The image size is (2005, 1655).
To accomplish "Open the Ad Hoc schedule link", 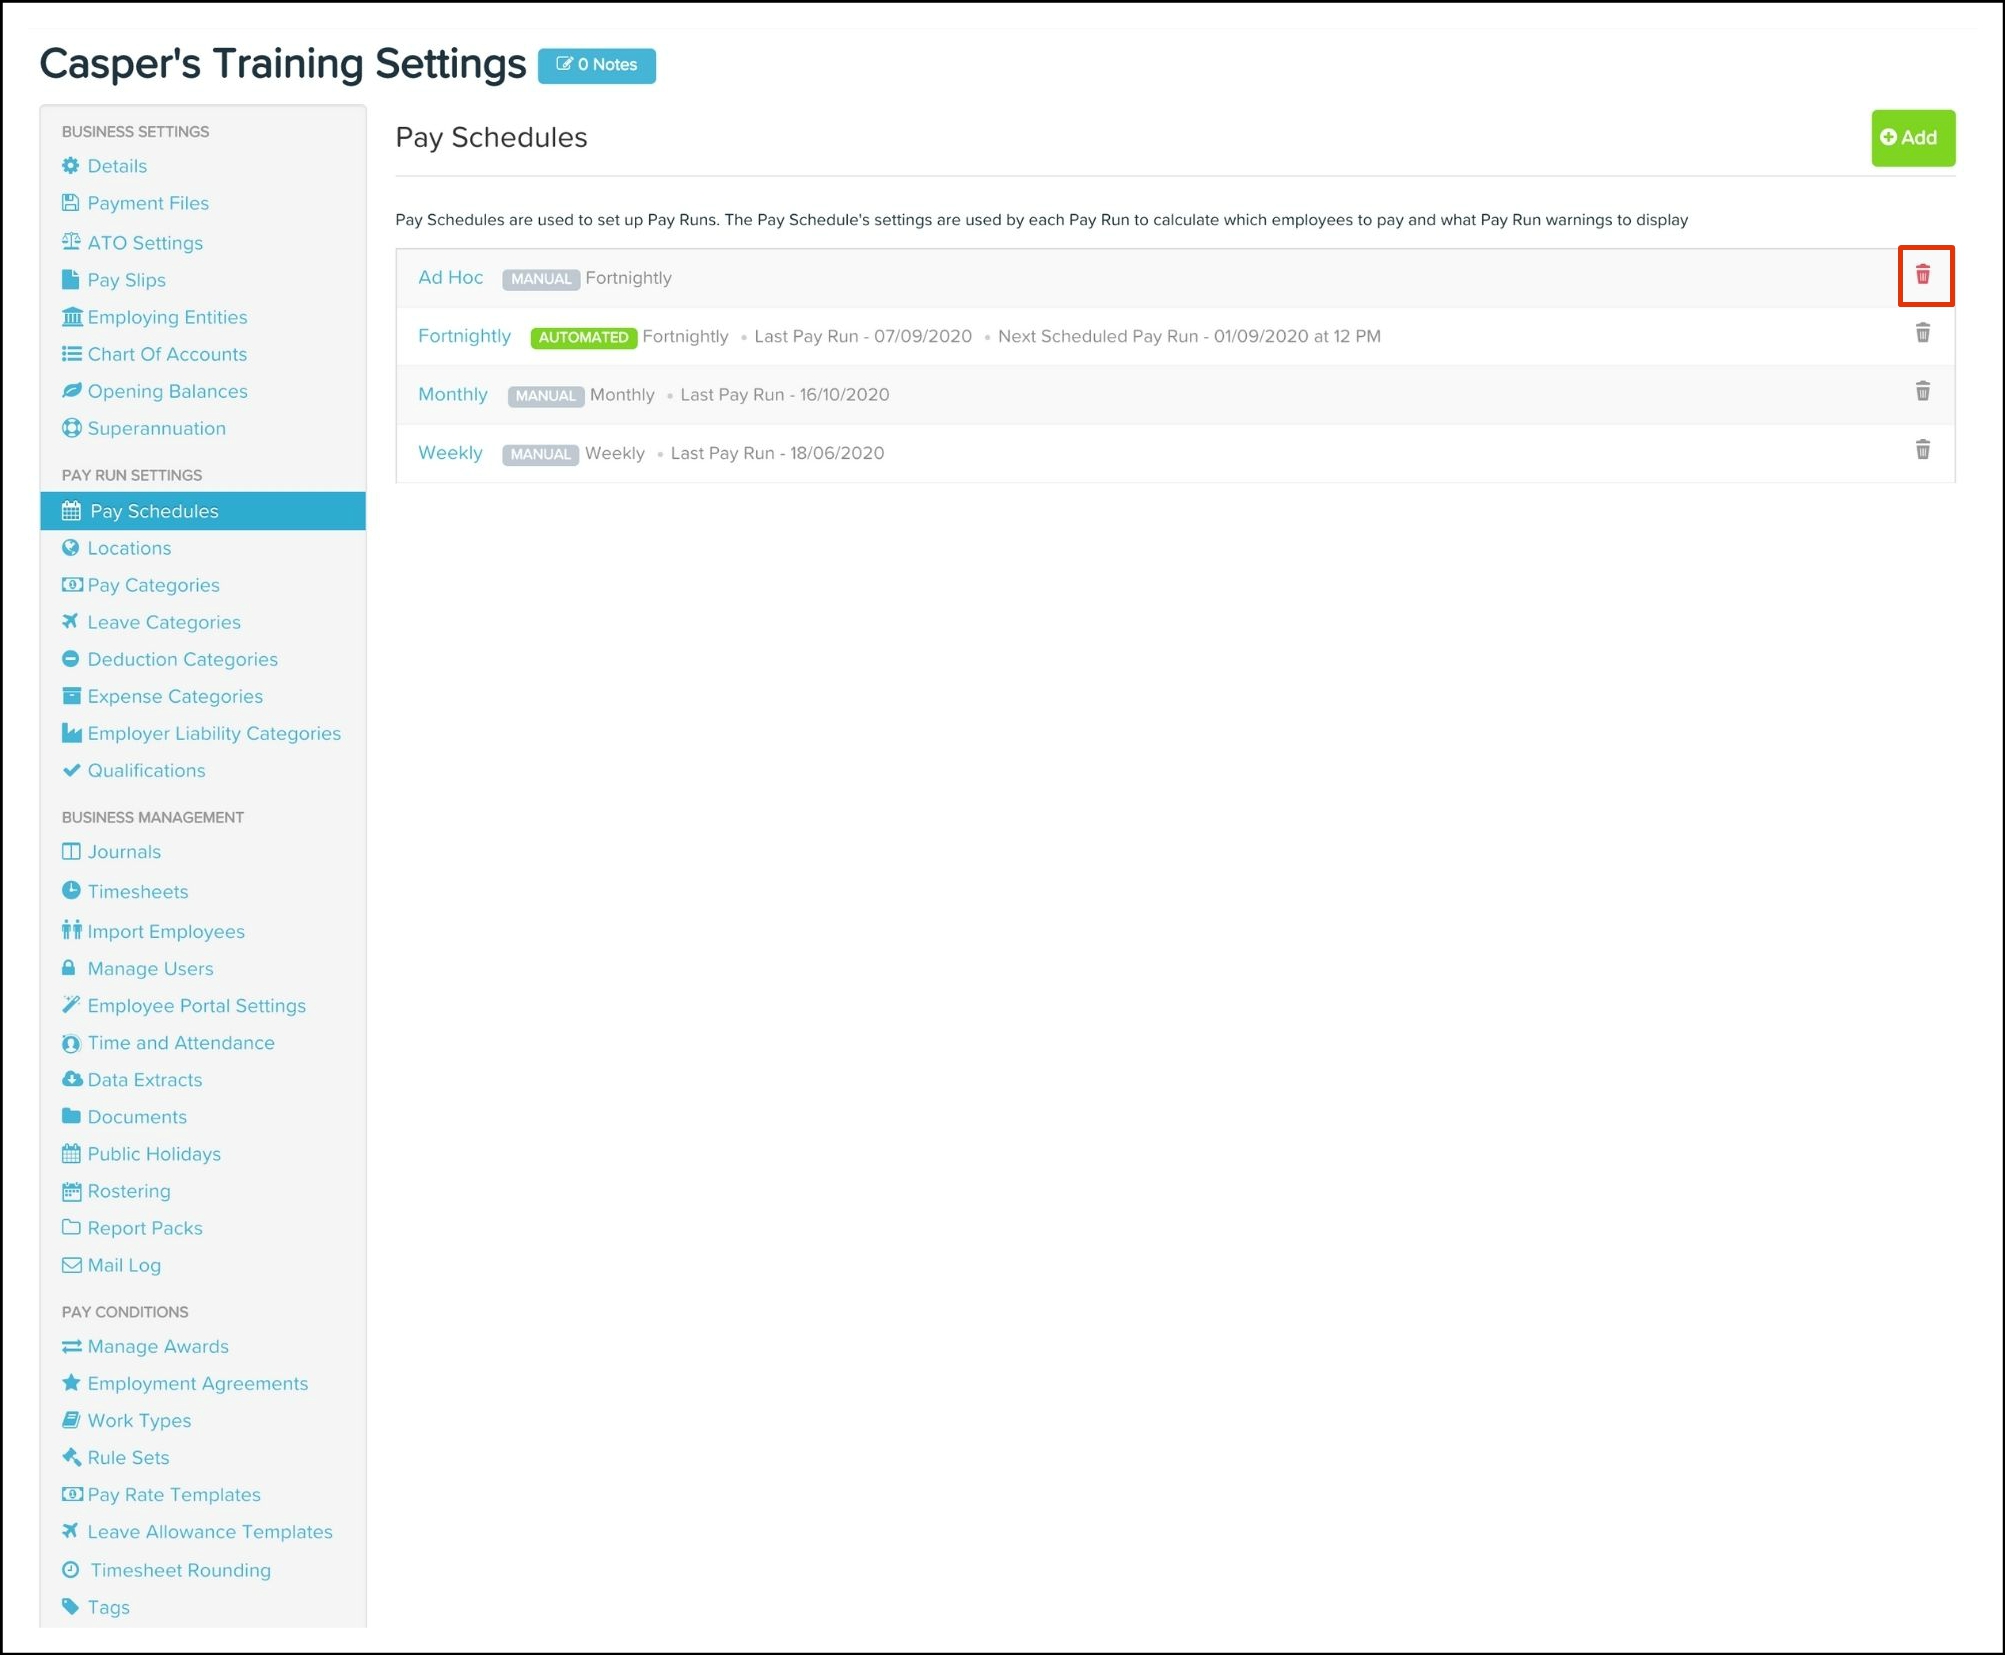I will (x=450, y=278).
